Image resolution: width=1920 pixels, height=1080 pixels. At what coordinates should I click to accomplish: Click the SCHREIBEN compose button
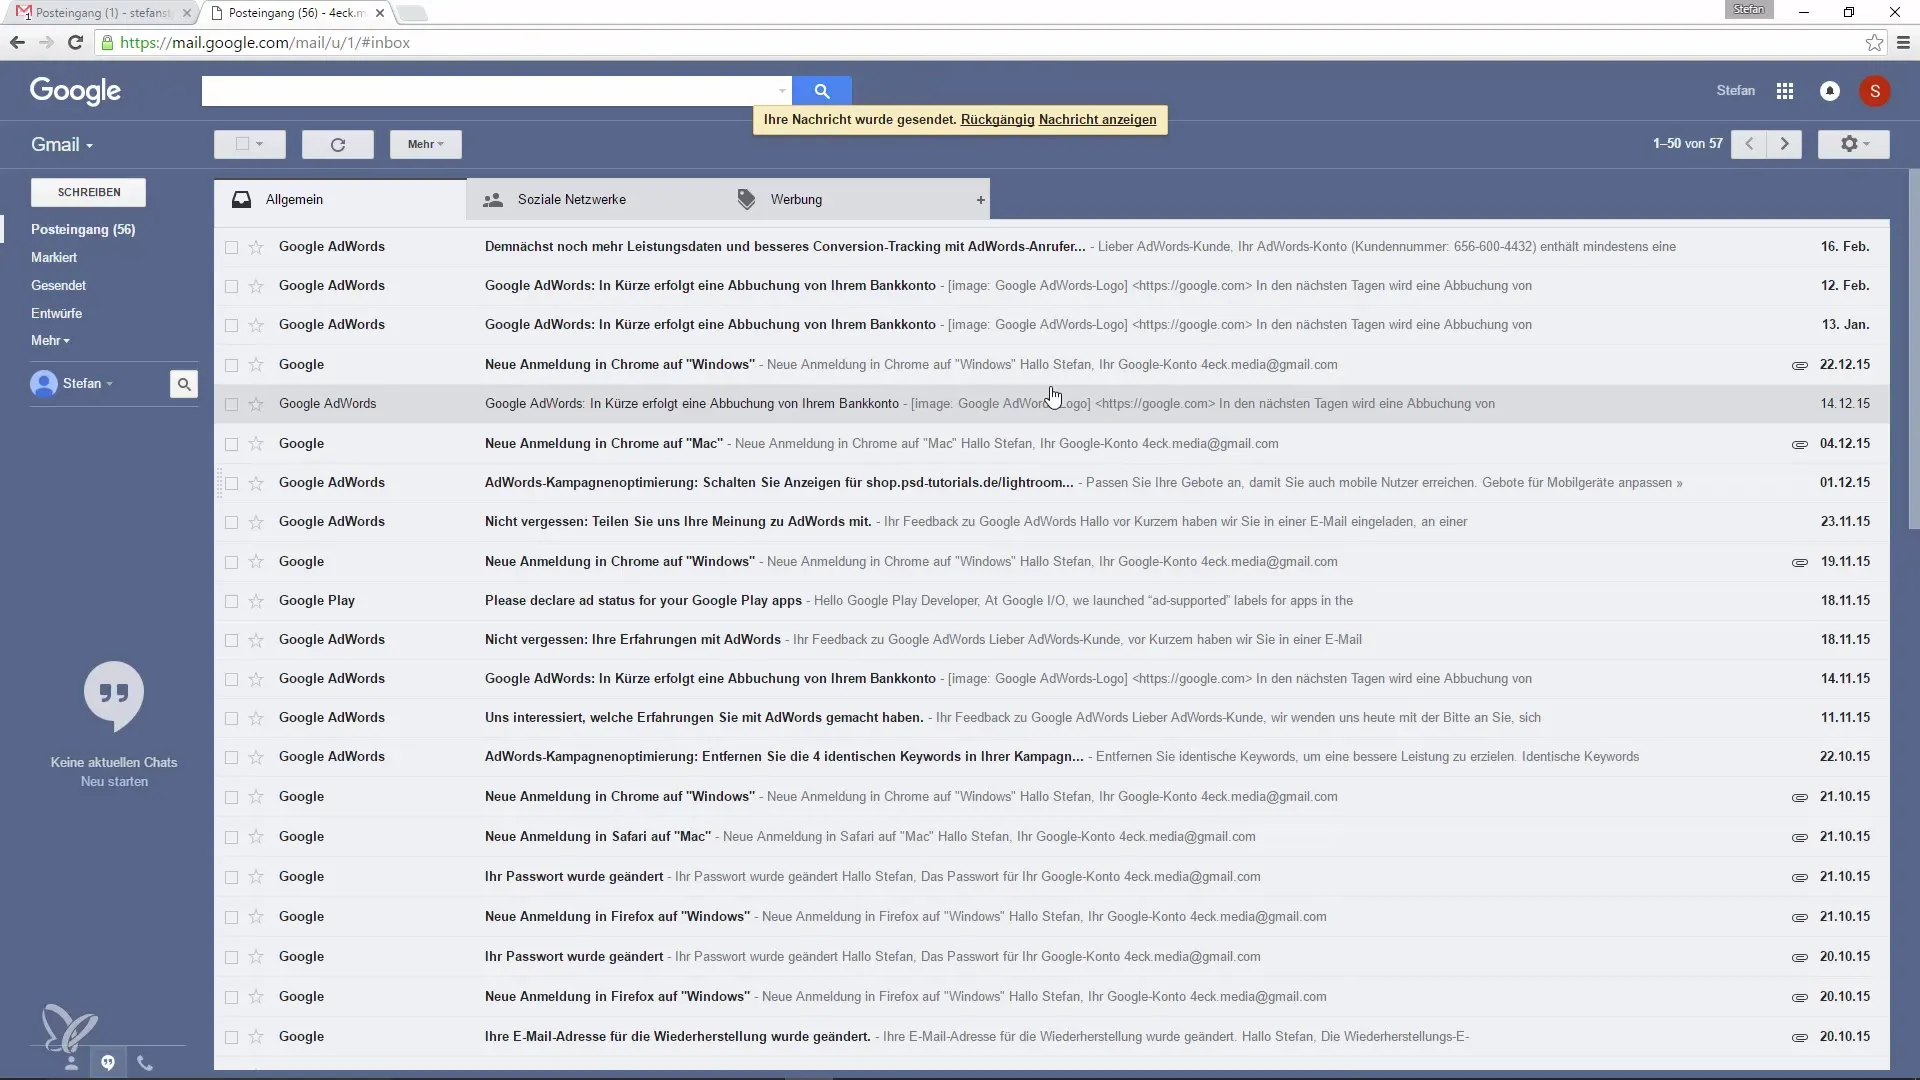click(89, 192)
